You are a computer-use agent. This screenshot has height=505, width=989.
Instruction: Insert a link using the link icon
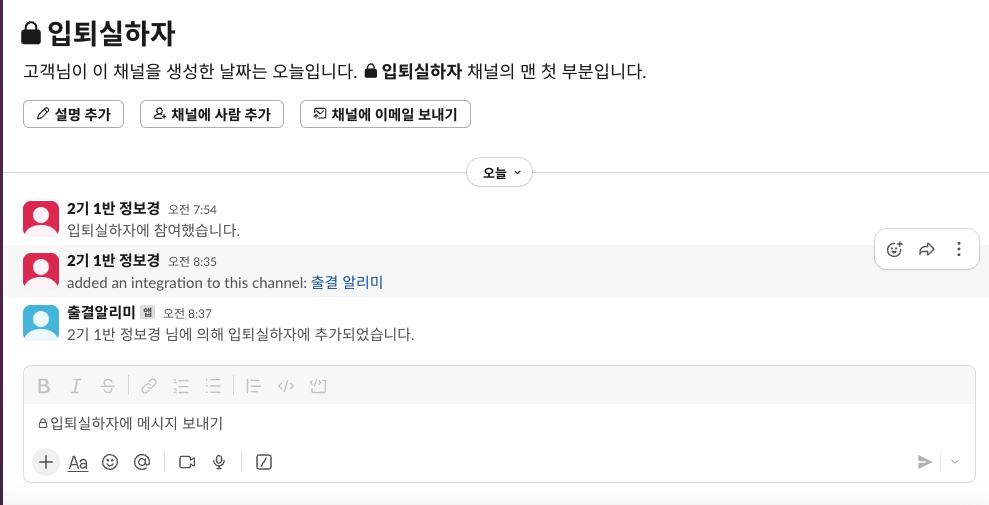pos(149,386)
